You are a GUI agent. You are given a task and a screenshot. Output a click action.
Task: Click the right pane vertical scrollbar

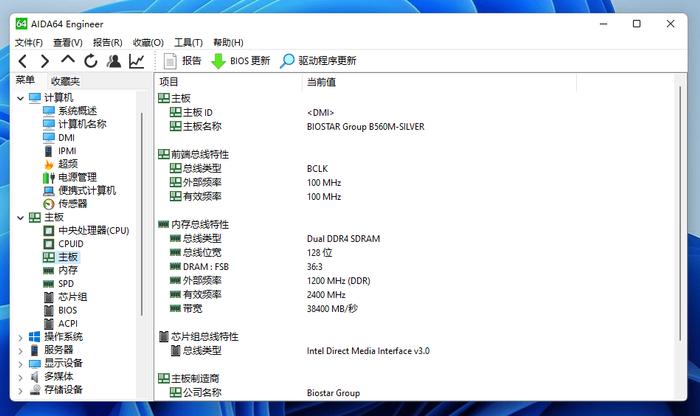[x=680, y=214]
